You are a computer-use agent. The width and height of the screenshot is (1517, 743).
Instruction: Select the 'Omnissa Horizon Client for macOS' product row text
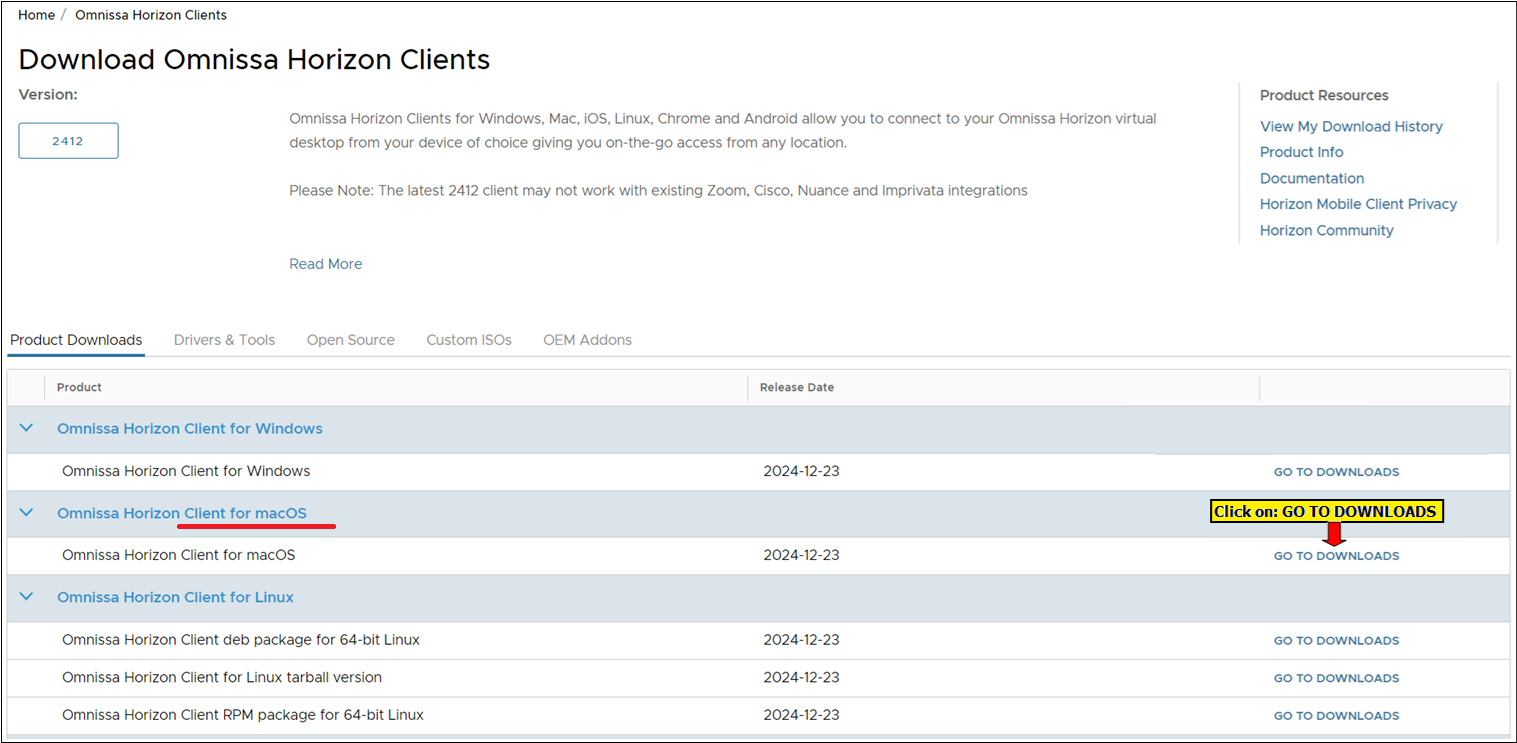point(179,555)
